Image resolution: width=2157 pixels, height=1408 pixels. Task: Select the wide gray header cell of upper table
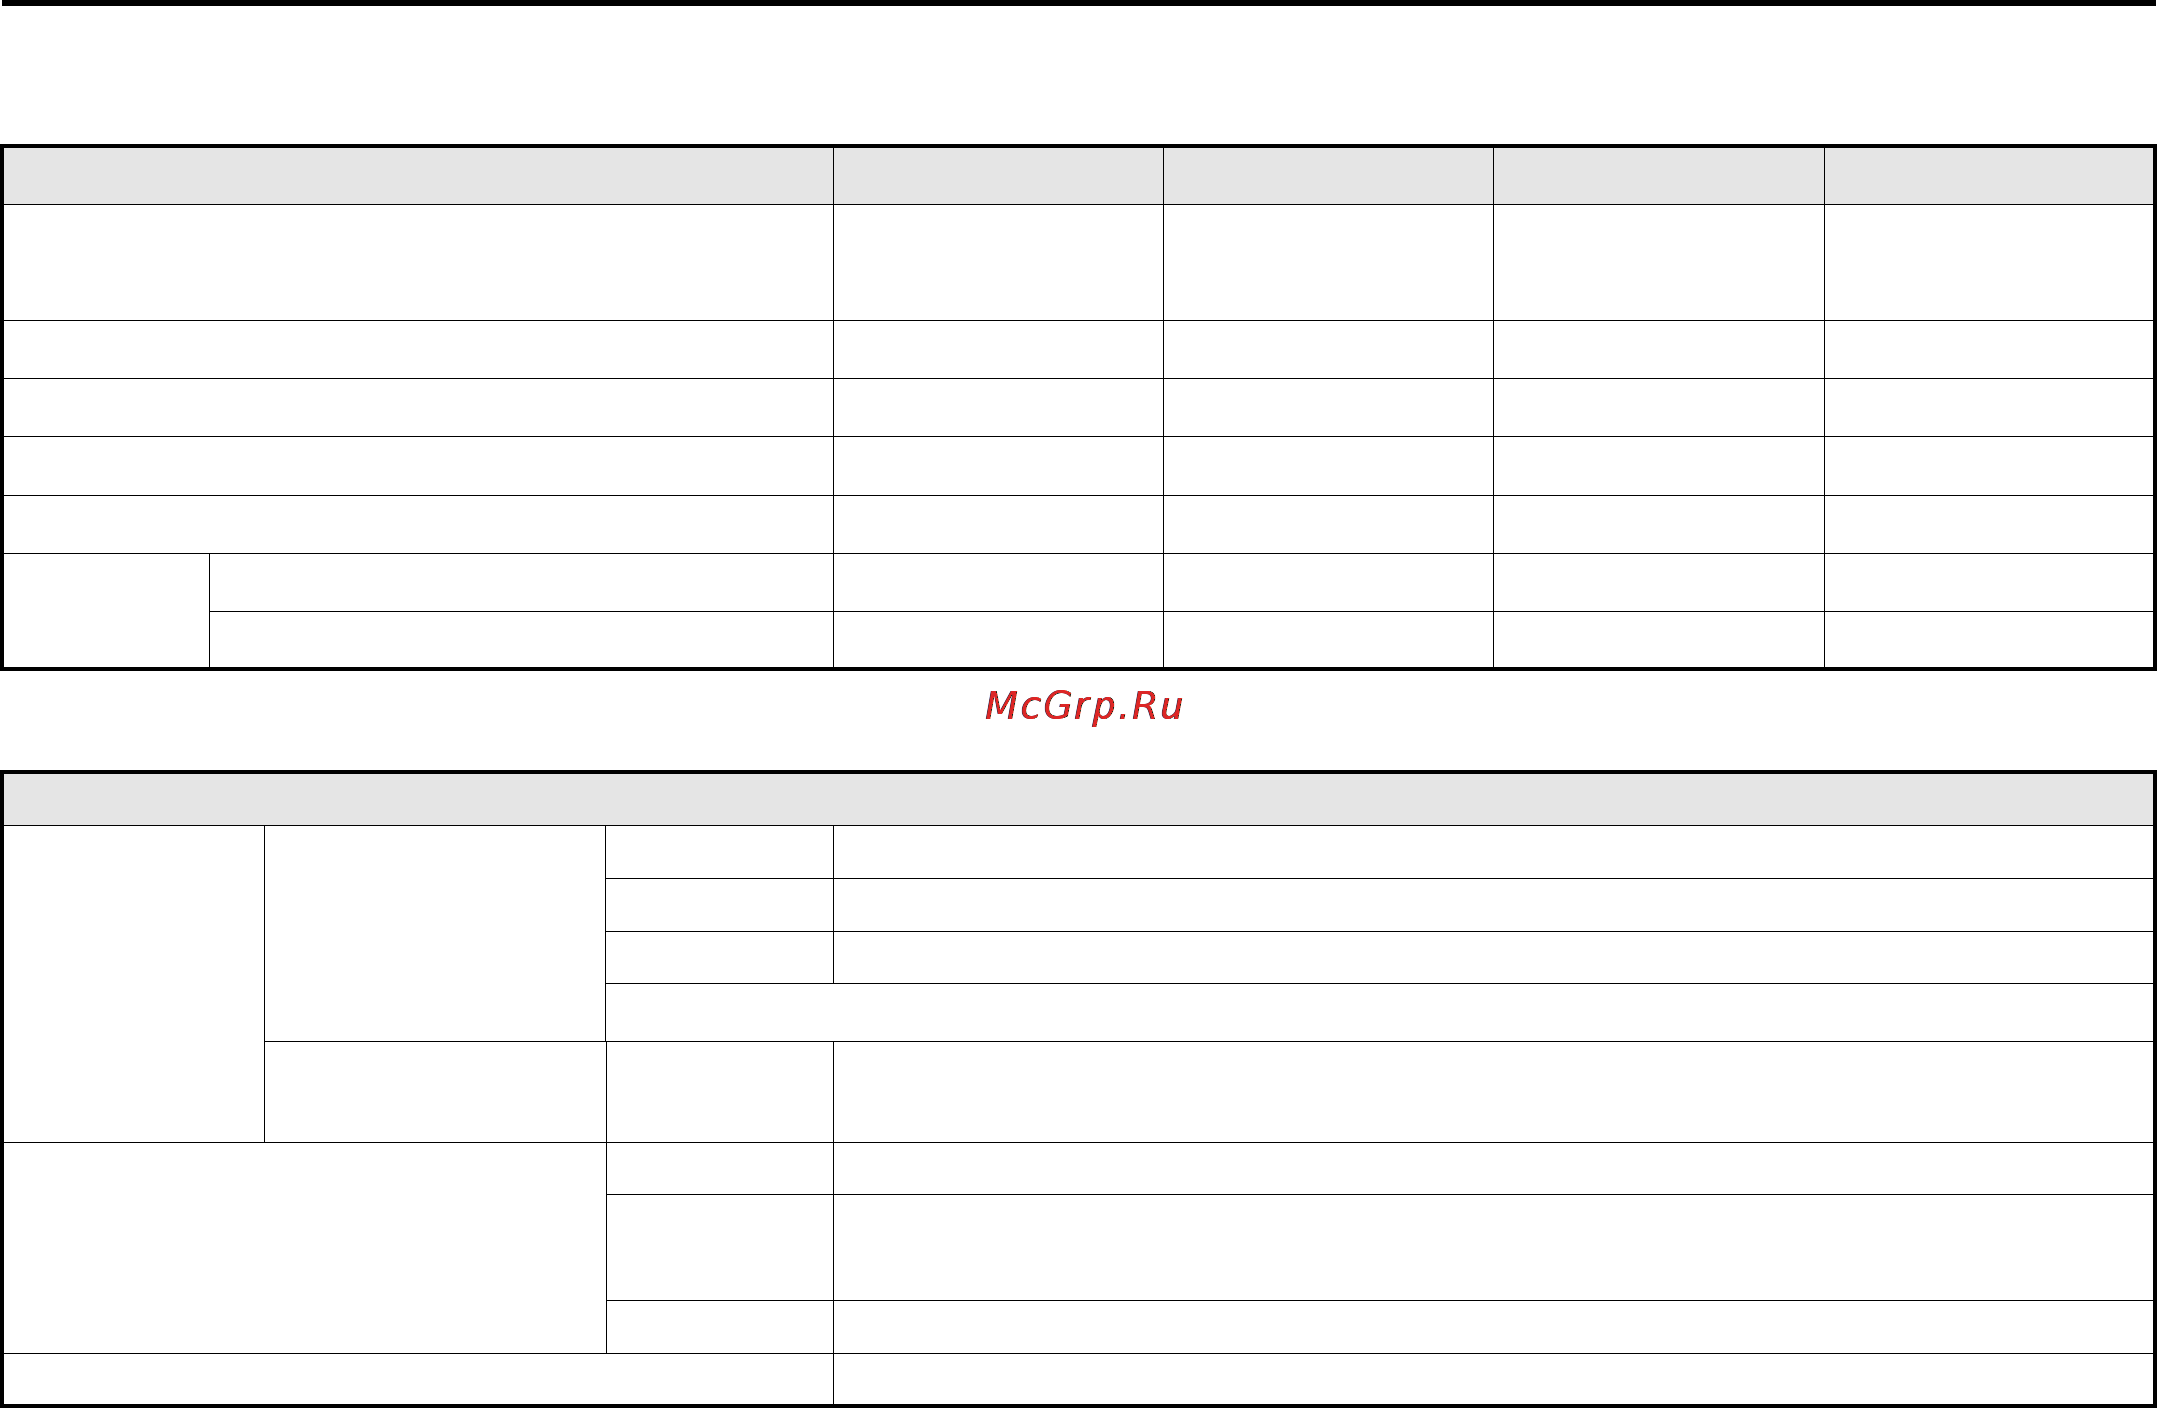418,176
